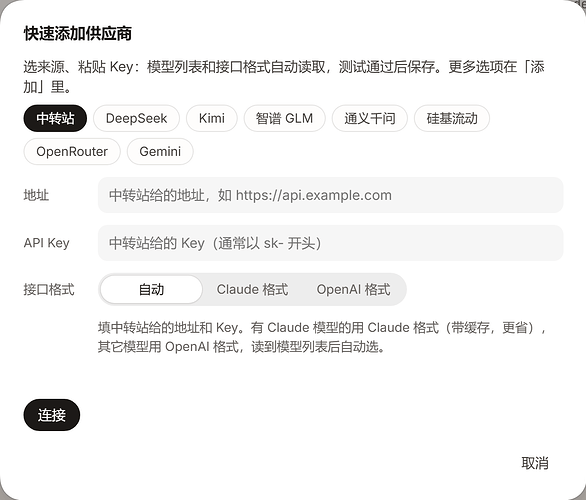Select the 中转站 provider chip
The height and width of the screenshot is (500, 586).
coord(55,118)
